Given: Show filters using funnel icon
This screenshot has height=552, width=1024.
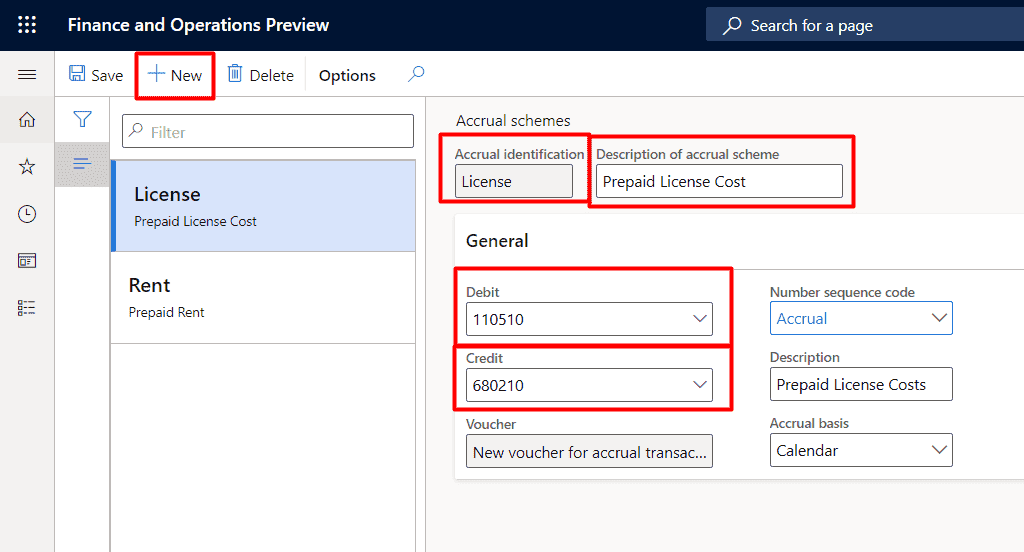Looking at the screenshot, I should pyautogui.click(x=83, y=120).
